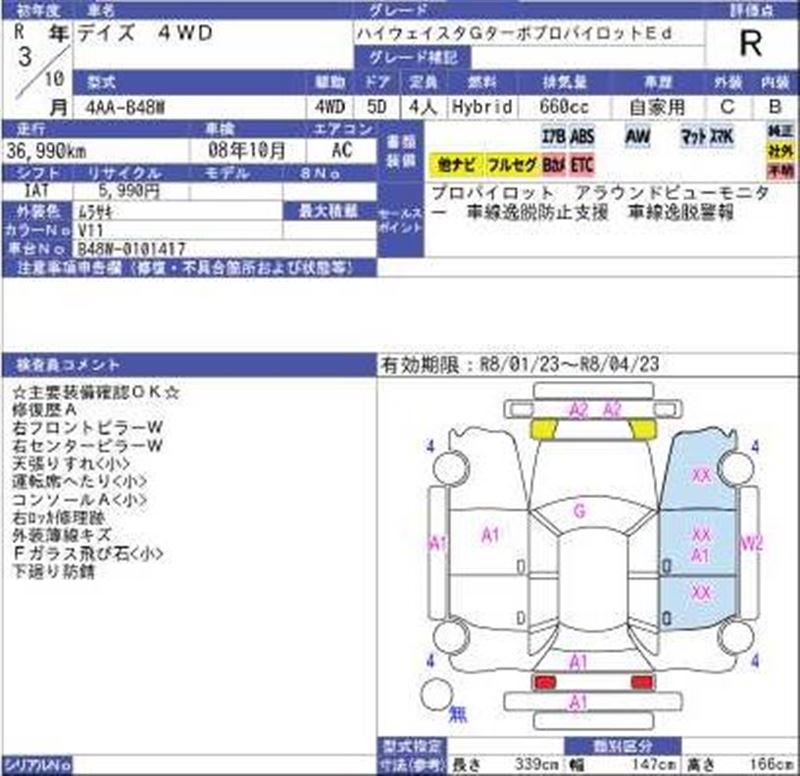Screen dimensions: 800x776
Task: Select the 5,990円 recycle fee
Action: (x=129, y=191)
